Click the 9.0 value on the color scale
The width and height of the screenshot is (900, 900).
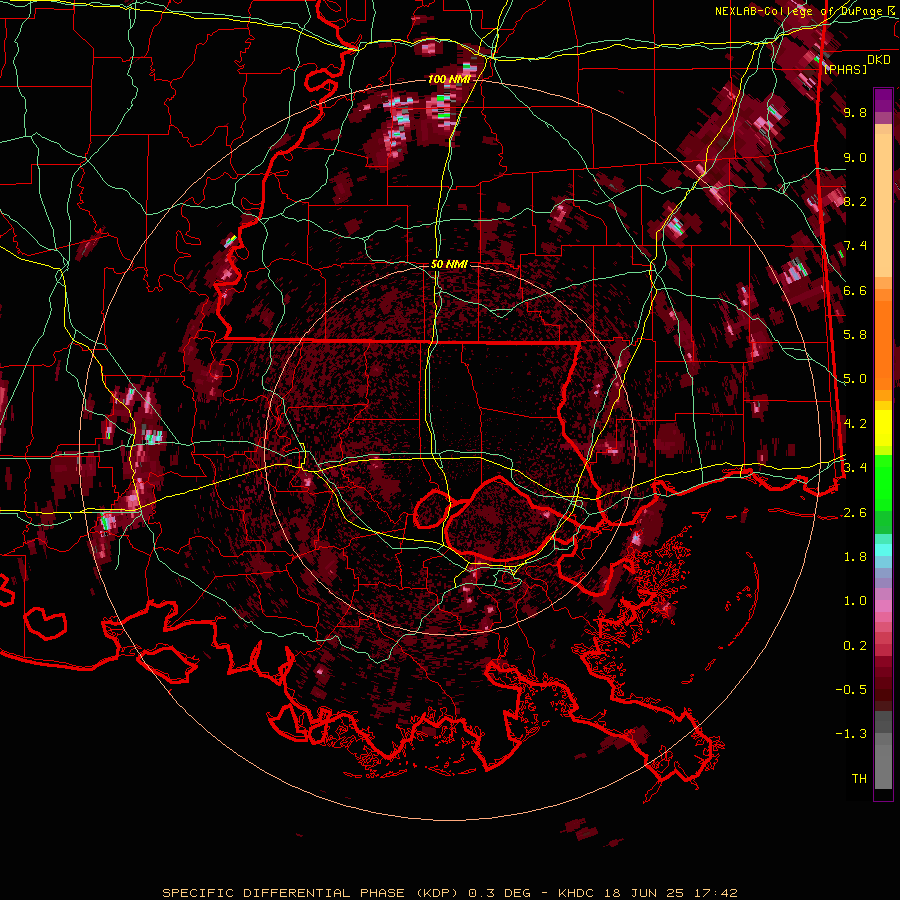click(x=855, y=158)
